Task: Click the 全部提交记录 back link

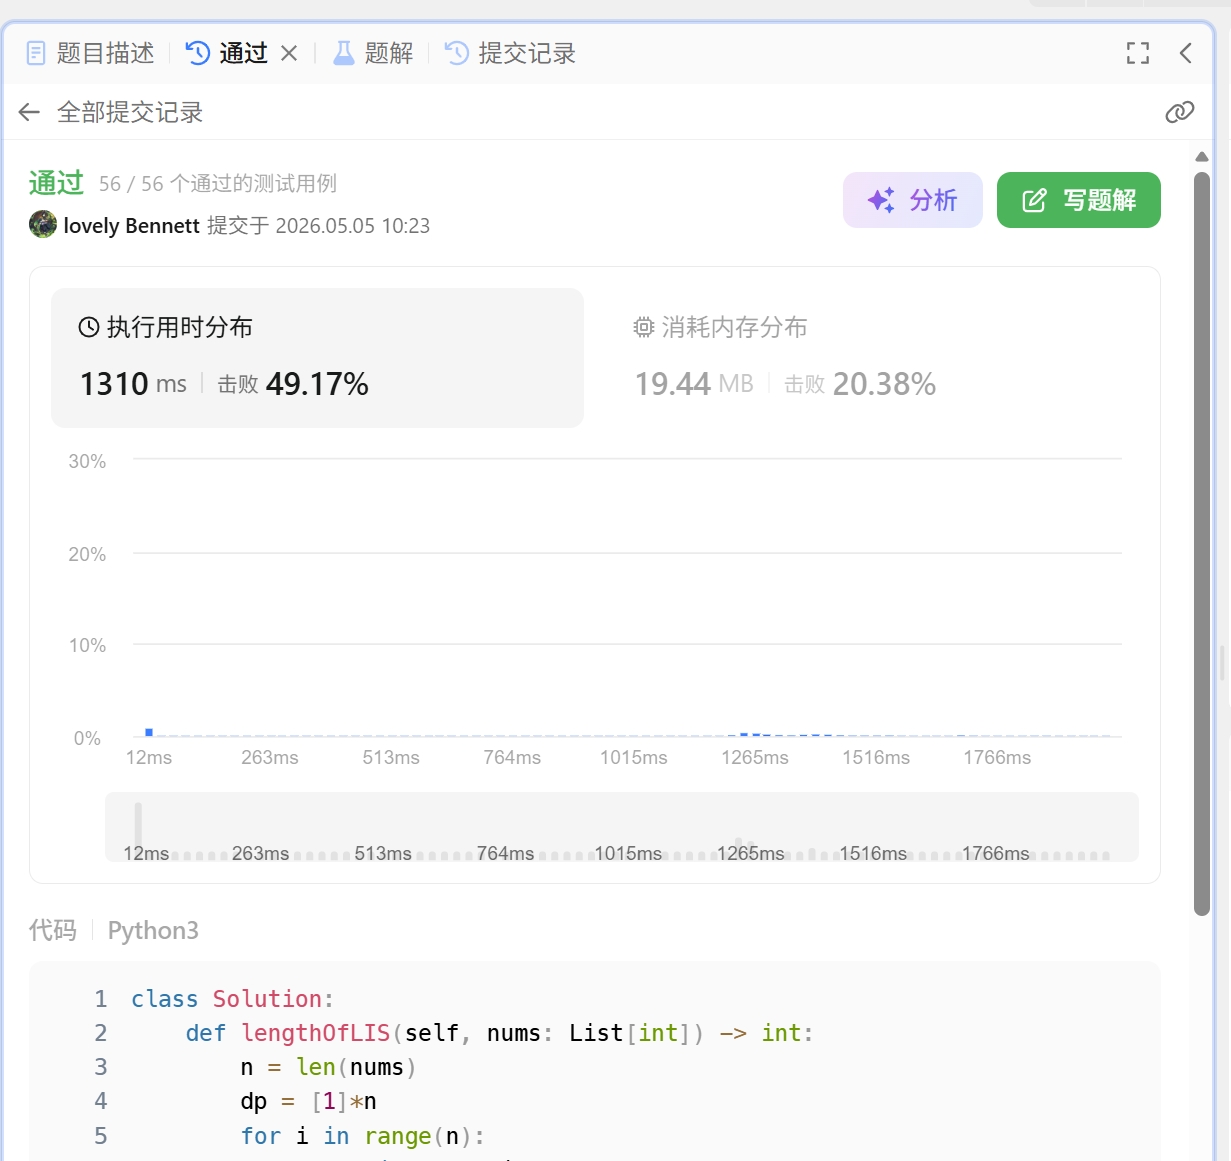Action: click(130, 112)
